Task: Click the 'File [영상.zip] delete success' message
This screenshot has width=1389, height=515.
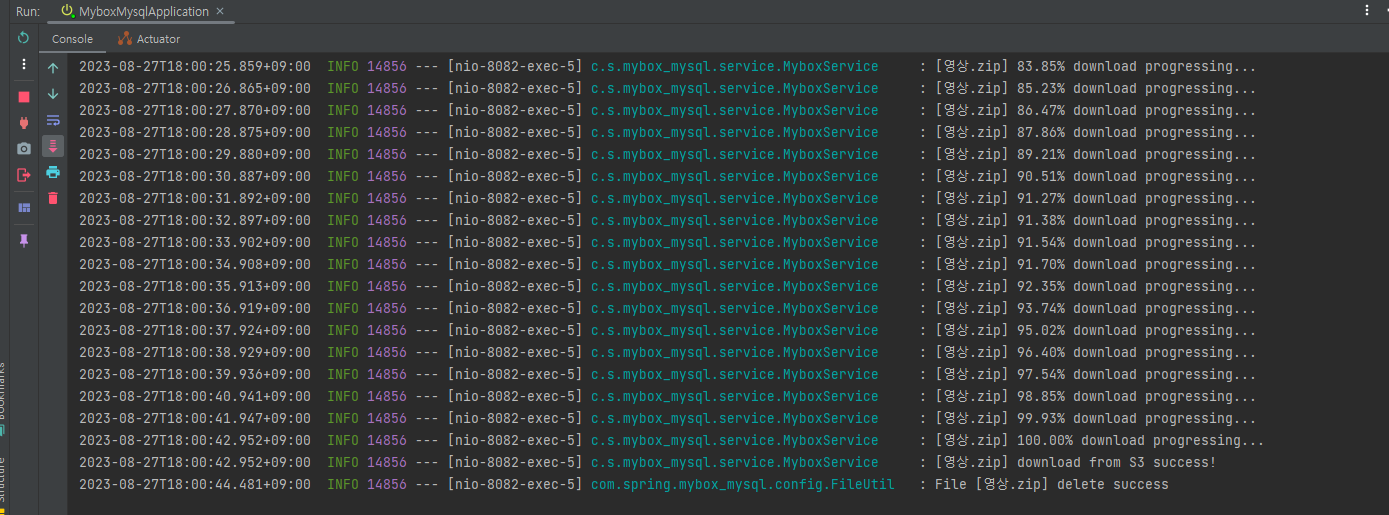Action: 1051,484
